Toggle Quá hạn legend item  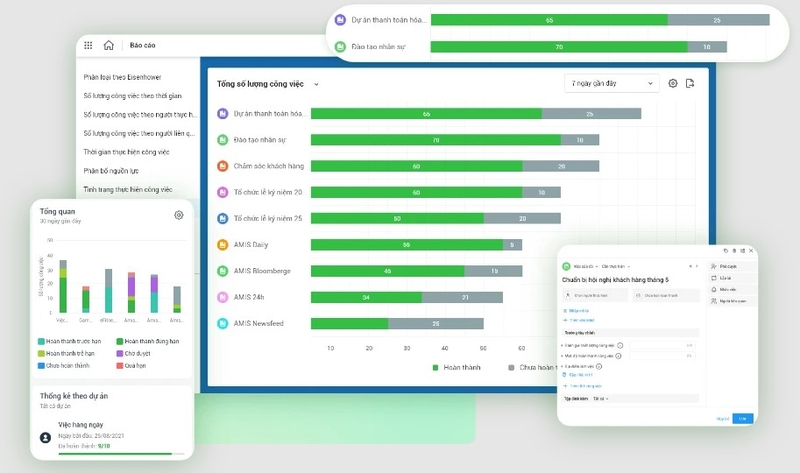(x=131, y=366)
